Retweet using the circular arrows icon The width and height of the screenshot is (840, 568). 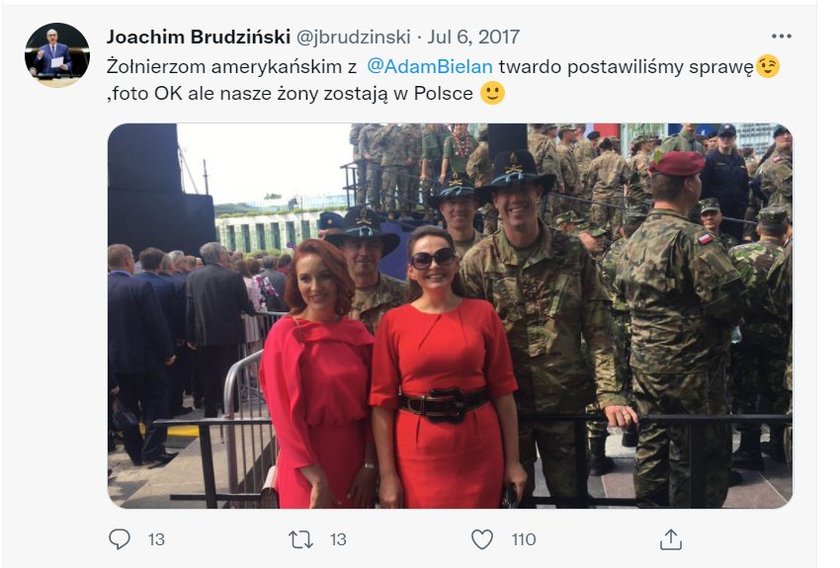(x=301, y=539)
